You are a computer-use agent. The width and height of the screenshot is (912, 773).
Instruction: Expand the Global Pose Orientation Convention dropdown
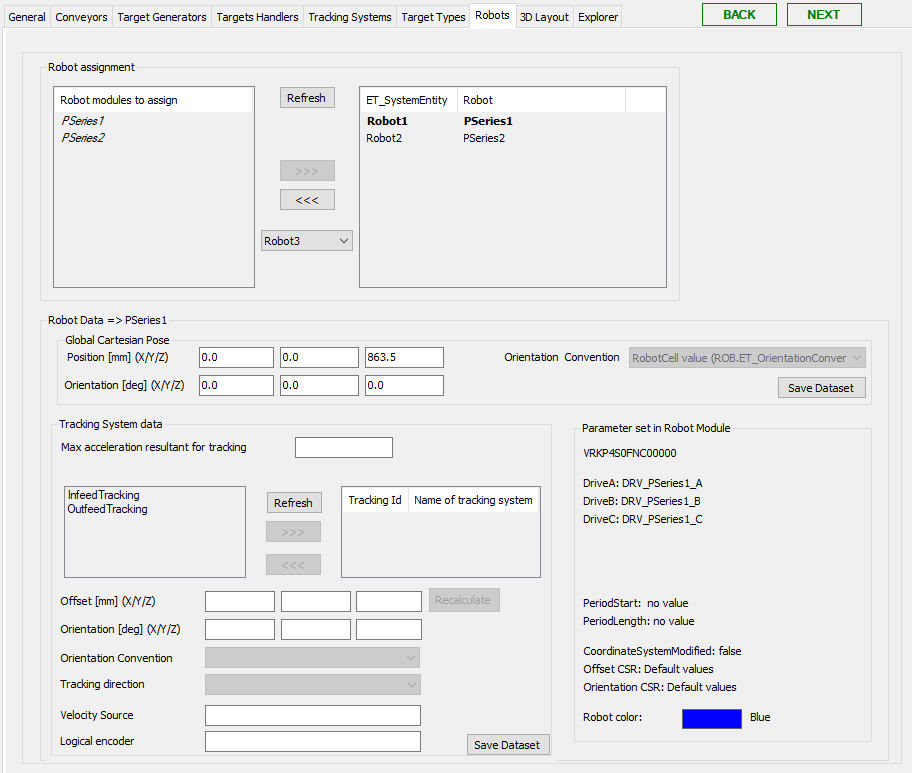tap(747, 358)
